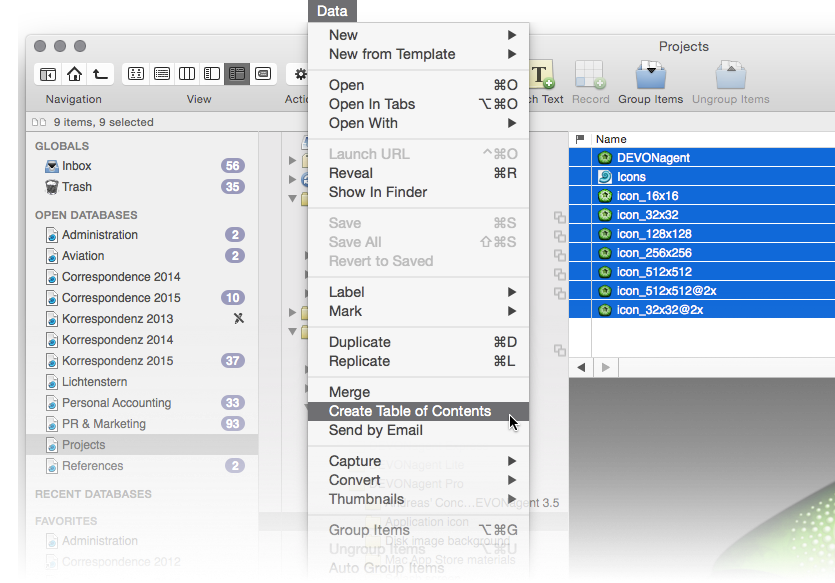Image resolution: width=835 pixels, height=583 pixels.
Task: Choose Show In Finder
Action: 419,192
